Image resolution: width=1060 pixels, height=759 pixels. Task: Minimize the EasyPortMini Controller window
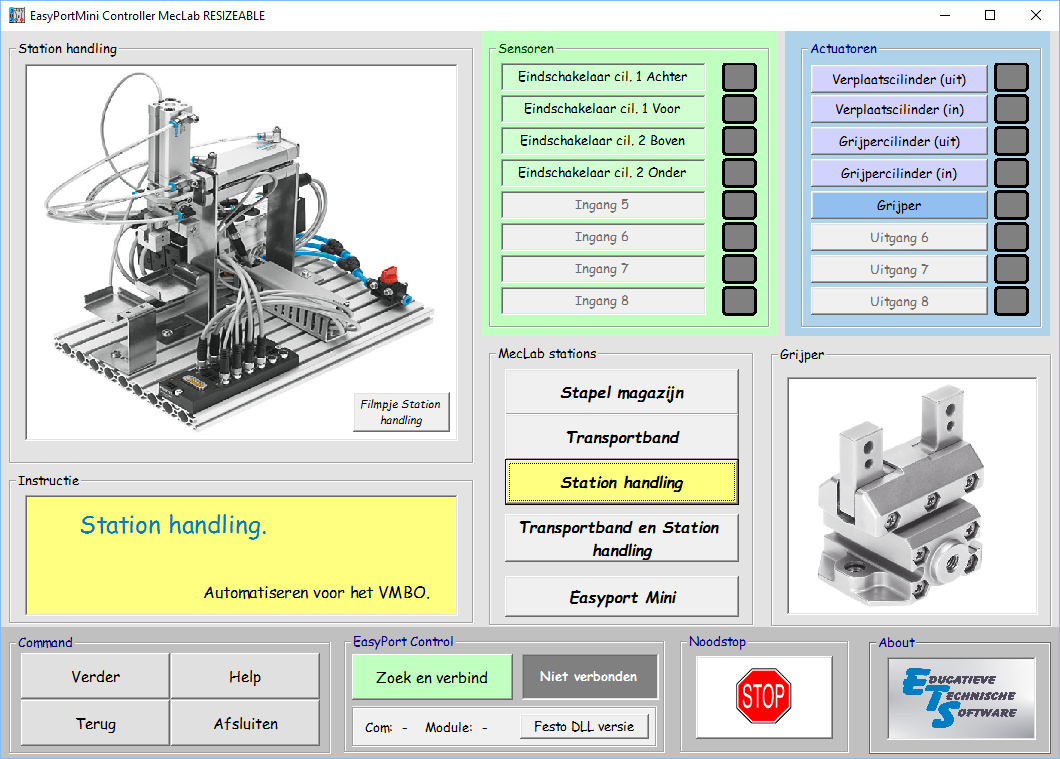(x=945, y=16)
